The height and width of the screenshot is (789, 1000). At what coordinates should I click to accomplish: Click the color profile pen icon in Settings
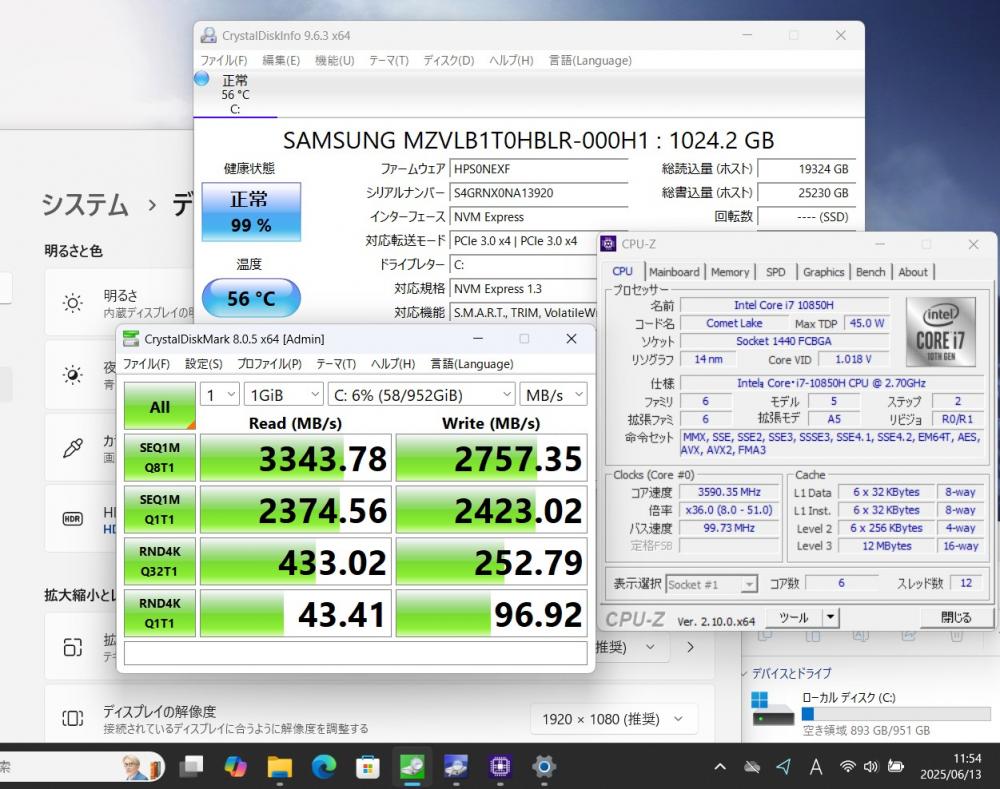(73, 448)
